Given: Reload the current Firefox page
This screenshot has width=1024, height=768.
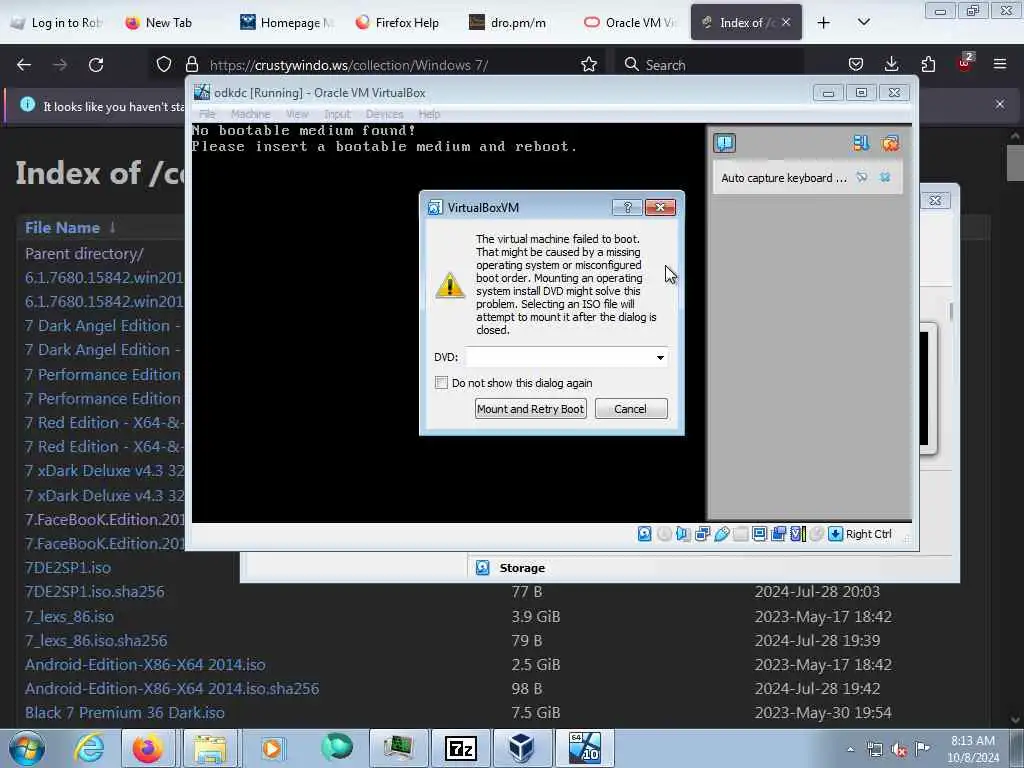Looking at the screenshot, I should pyautogui.click(x=96, y=65).
